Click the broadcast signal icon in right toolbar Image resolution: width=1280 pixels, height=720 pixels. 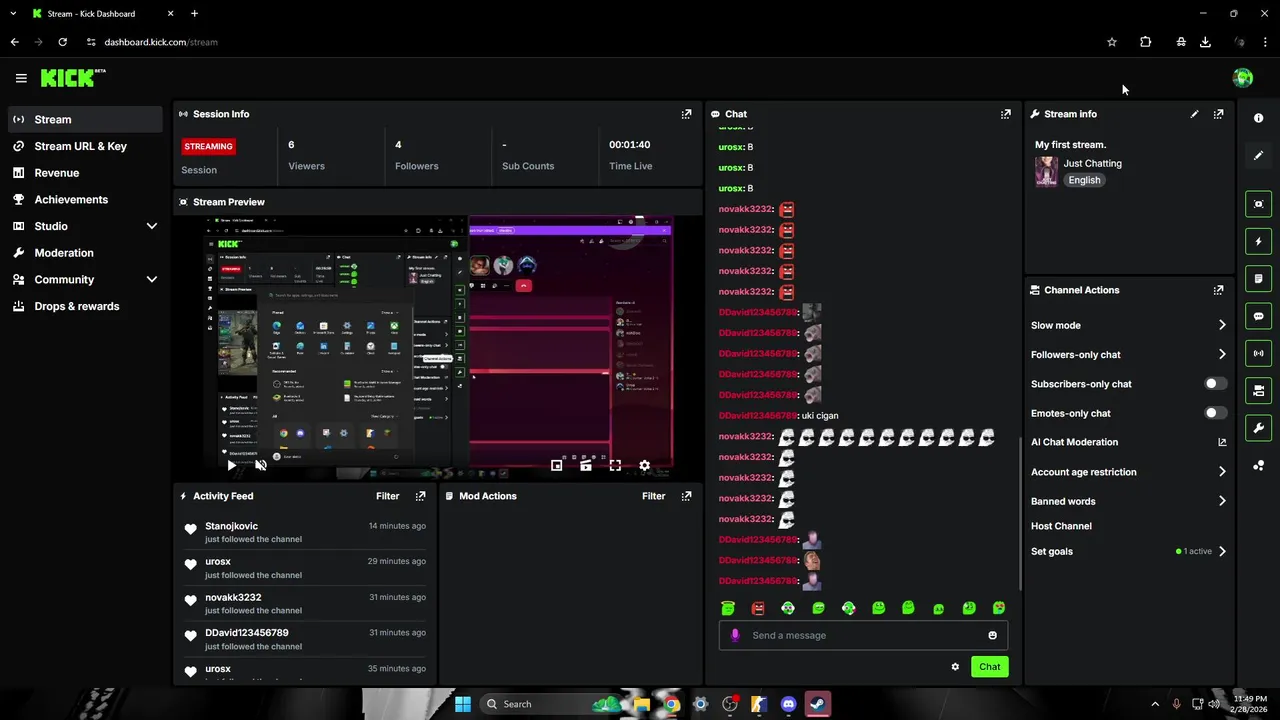tap(1258, 353)
